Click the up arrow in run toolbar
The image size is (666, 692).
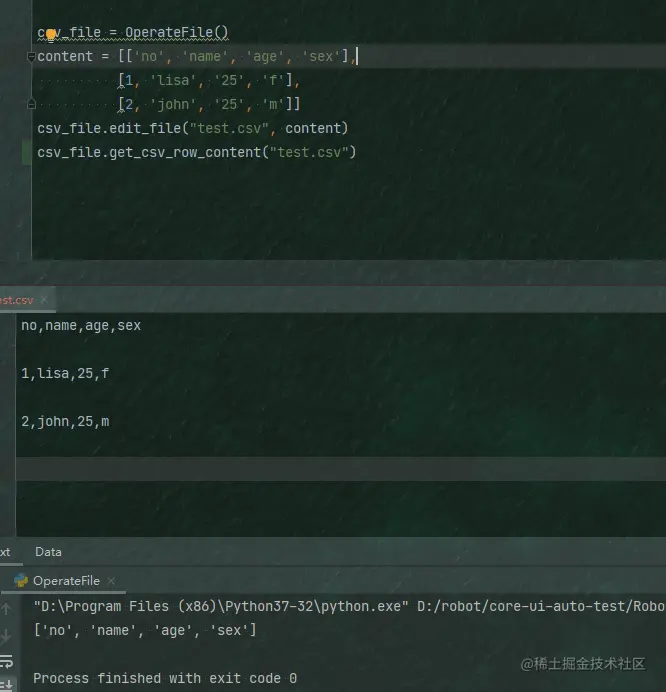[6, 609]
